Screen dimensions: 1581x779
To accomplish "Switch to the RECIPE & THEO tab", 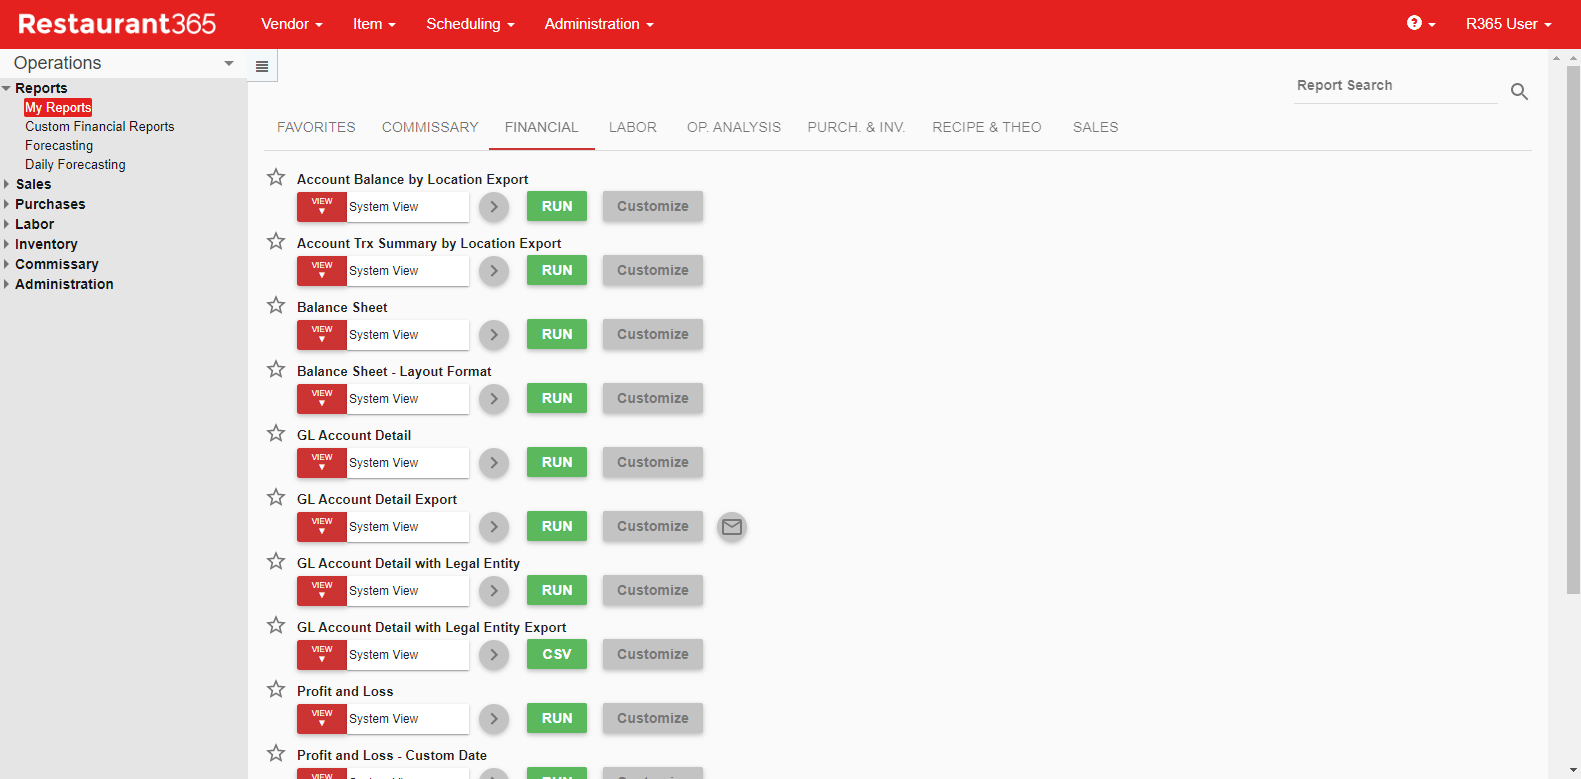I will 987,127.
